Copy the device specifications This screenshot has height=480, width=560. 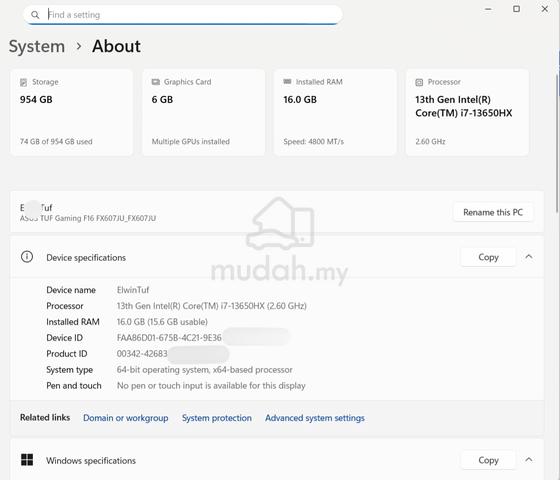[x=488, y=257]
